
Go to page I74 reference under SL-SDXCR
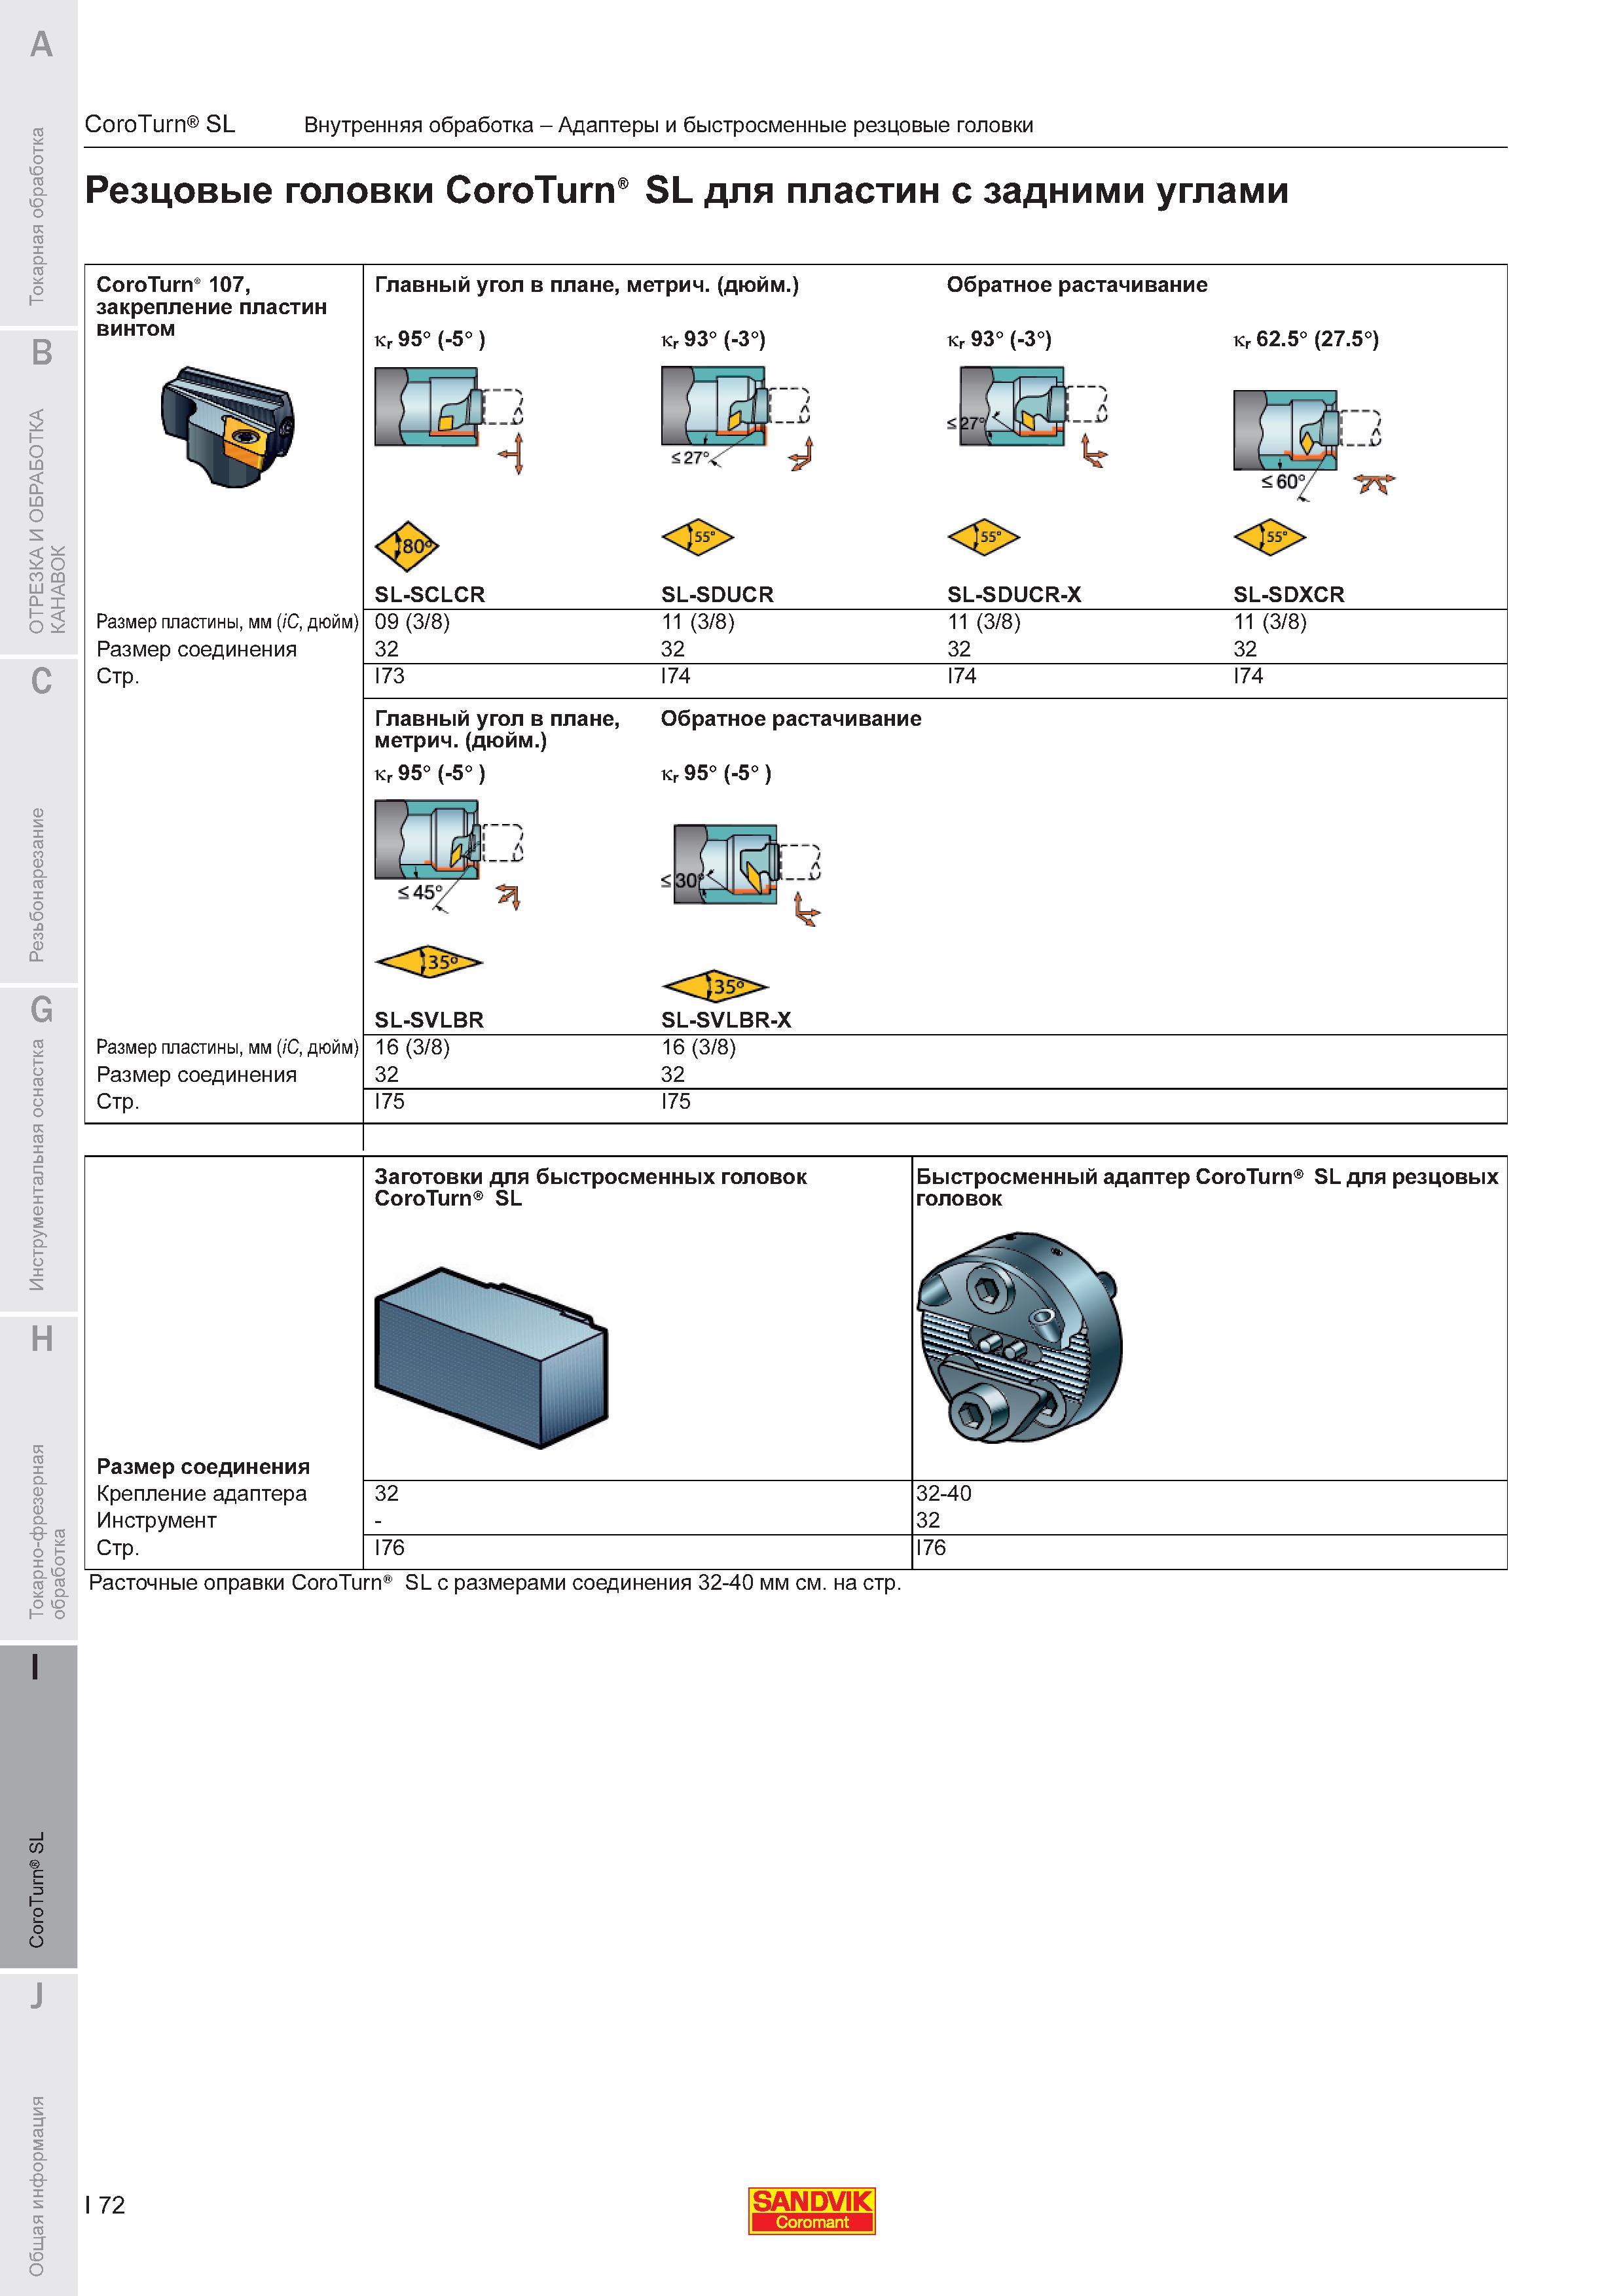(x=1248, y=676)
